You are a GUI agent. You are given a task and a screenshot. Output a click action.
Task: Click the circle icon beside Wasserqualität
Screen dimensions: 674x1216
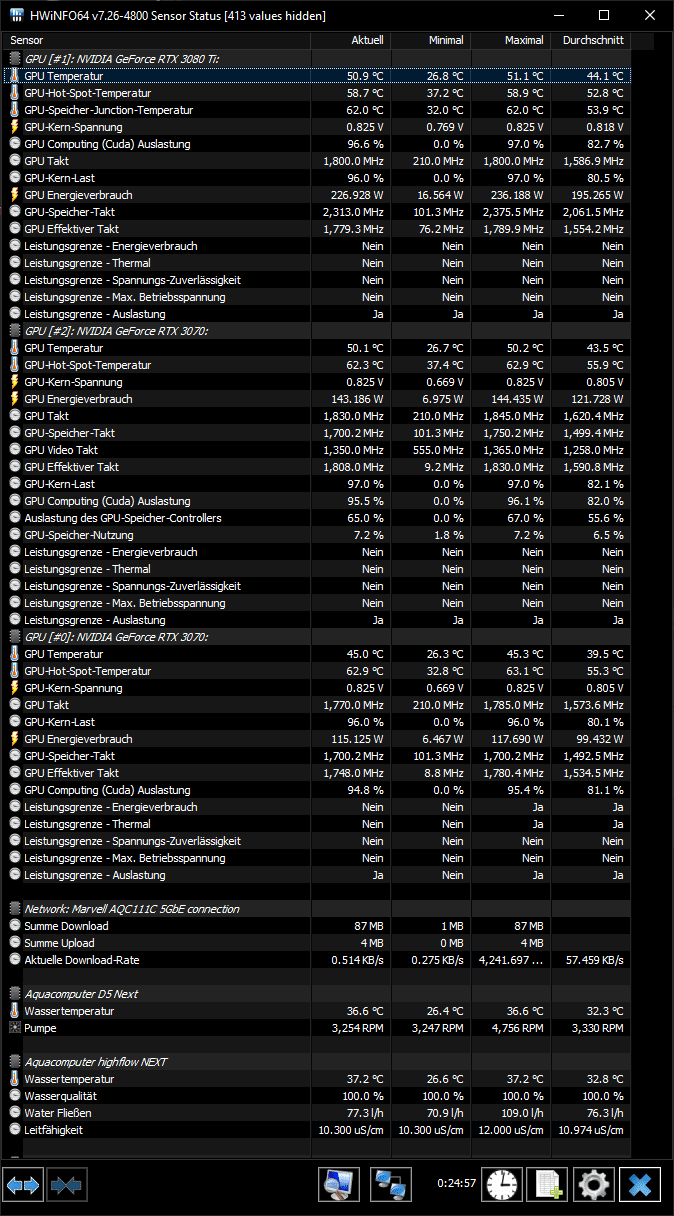click(15, 1096)
